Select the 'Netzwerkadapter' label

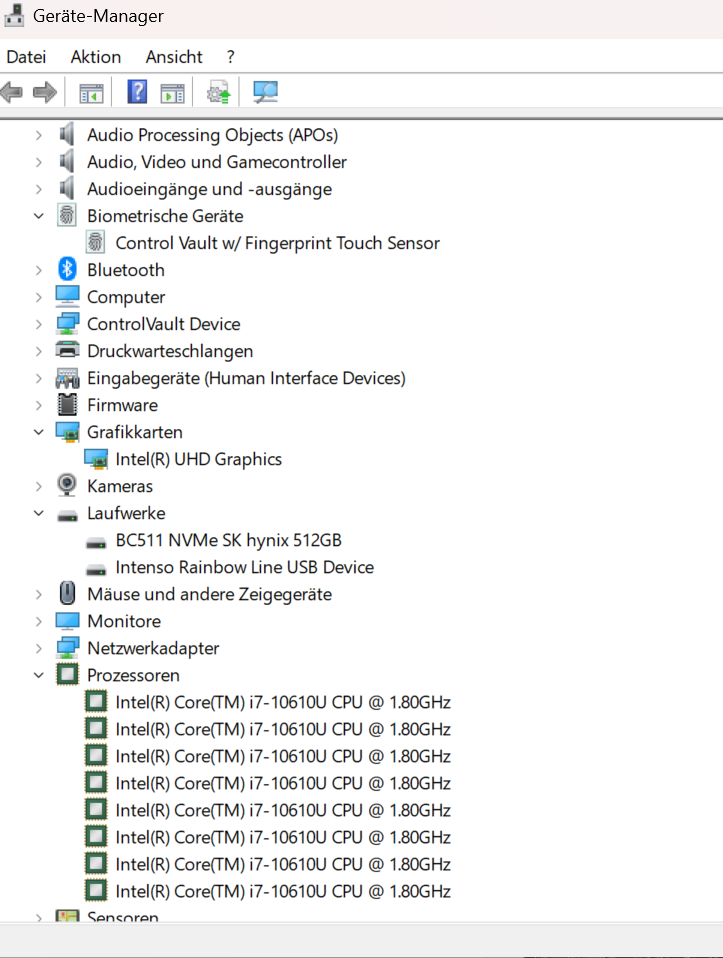pyautogui.click(x=153, y=648)
